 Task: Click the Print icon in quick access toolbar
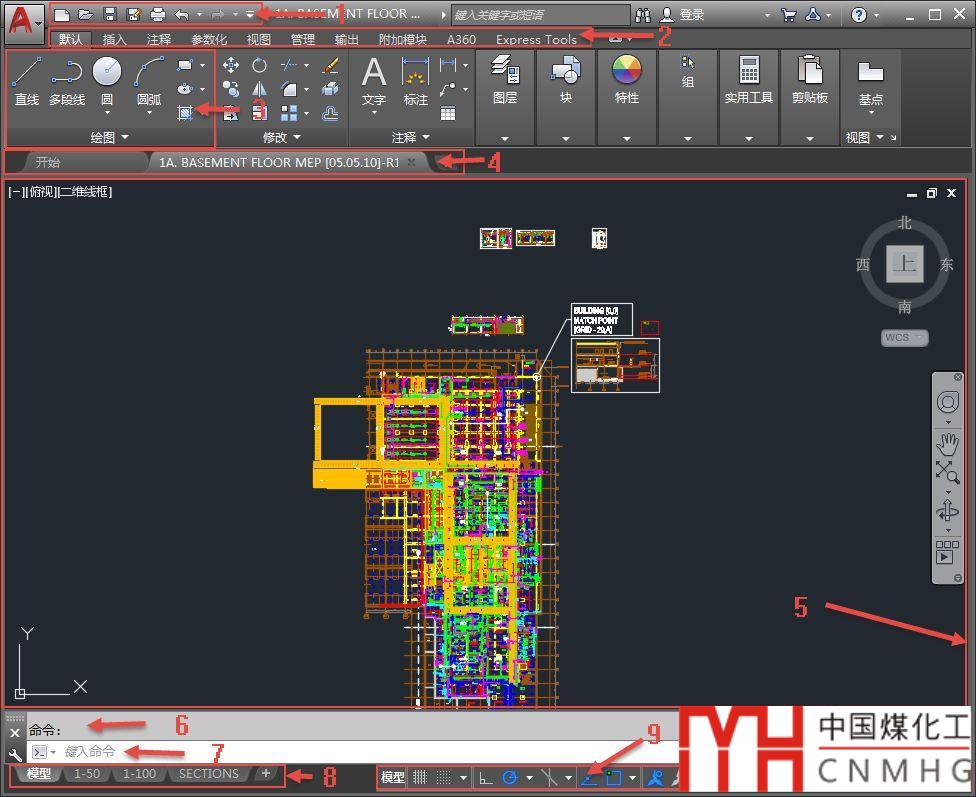click(x=157, y=14)
